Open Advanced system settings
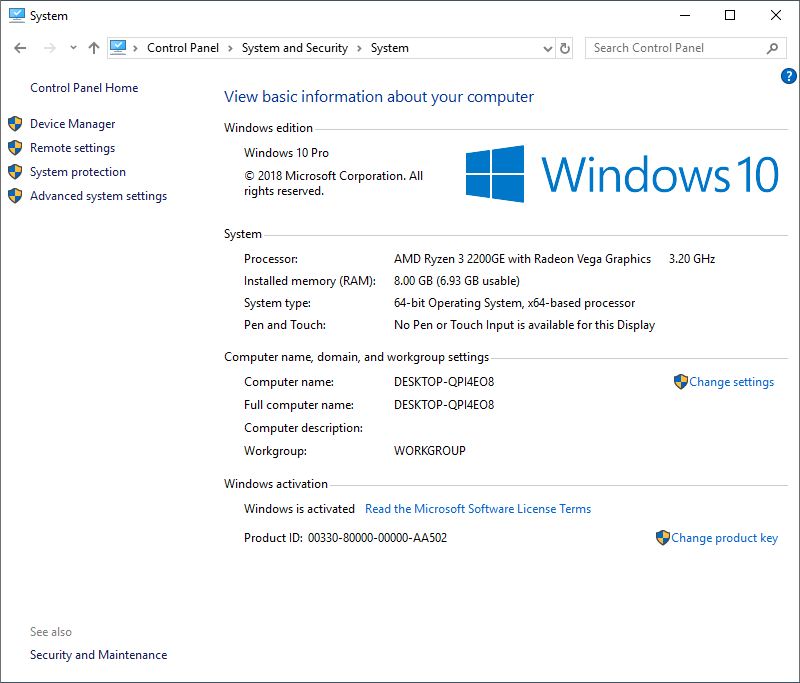 [x=98, y=196]
